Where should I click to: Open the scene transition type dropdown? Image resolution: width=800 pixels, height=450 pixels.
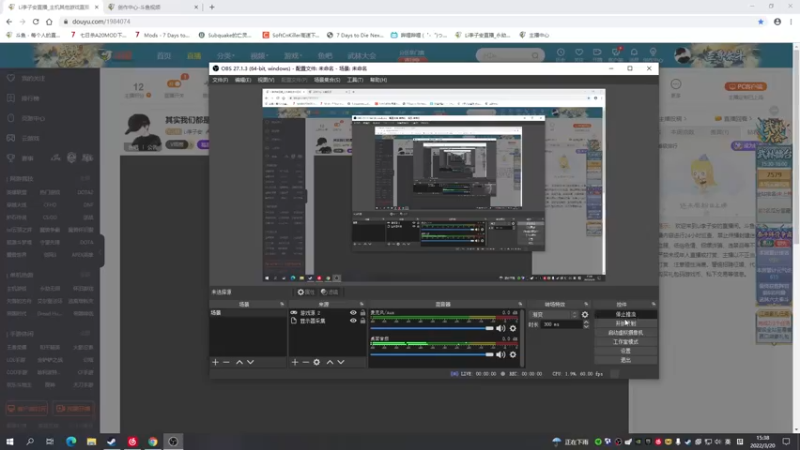coord(554,315)
